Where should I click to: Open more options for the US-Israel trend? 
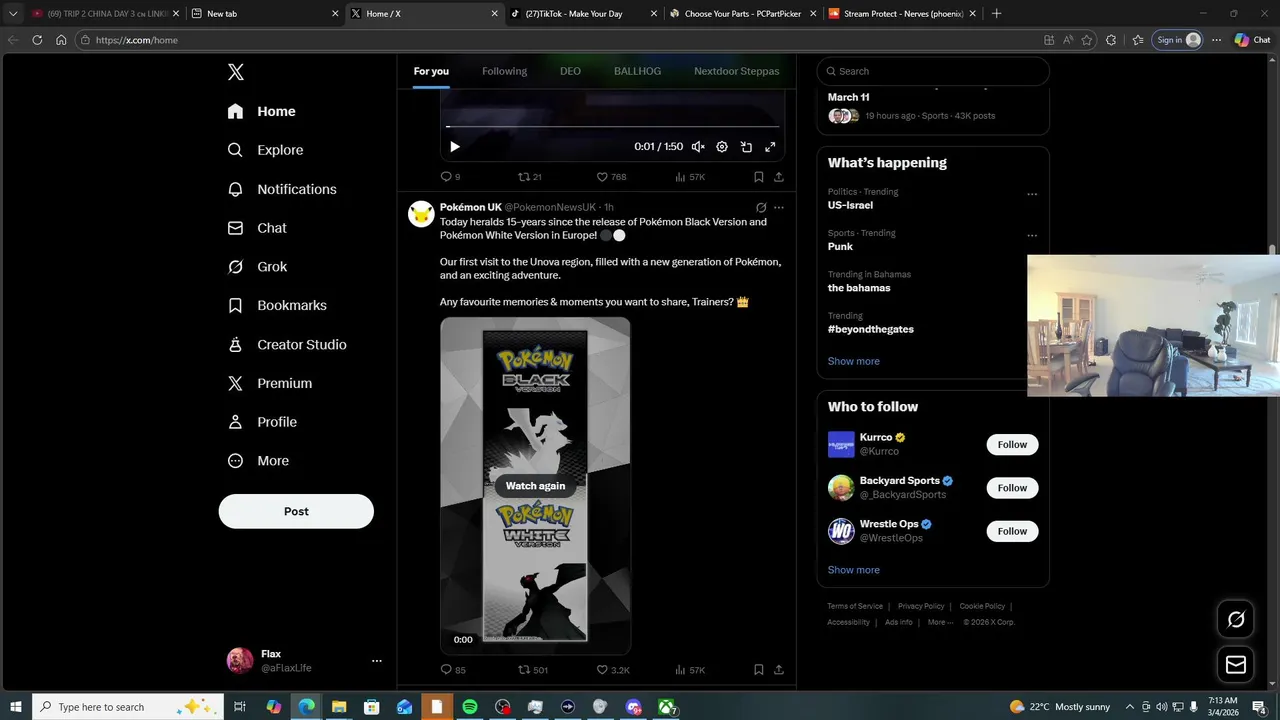pos(1032,194)
